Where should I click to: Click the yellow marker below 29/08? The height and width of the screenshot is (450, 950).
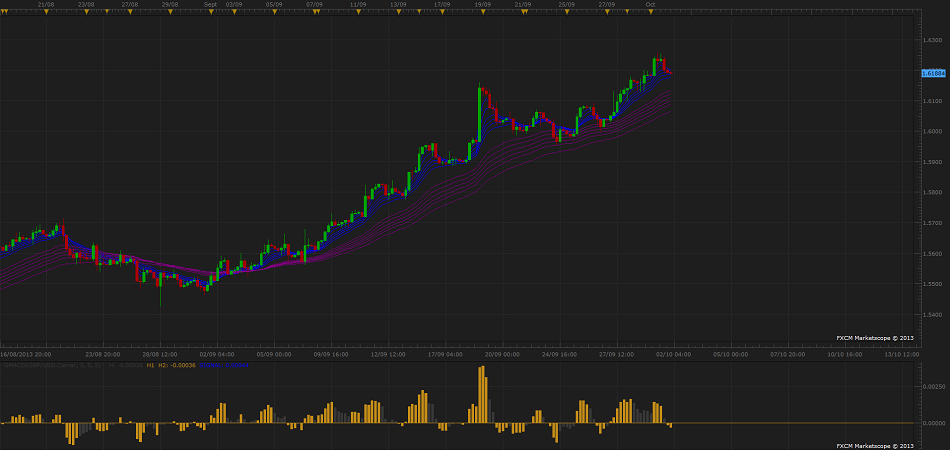pos(170,12)
